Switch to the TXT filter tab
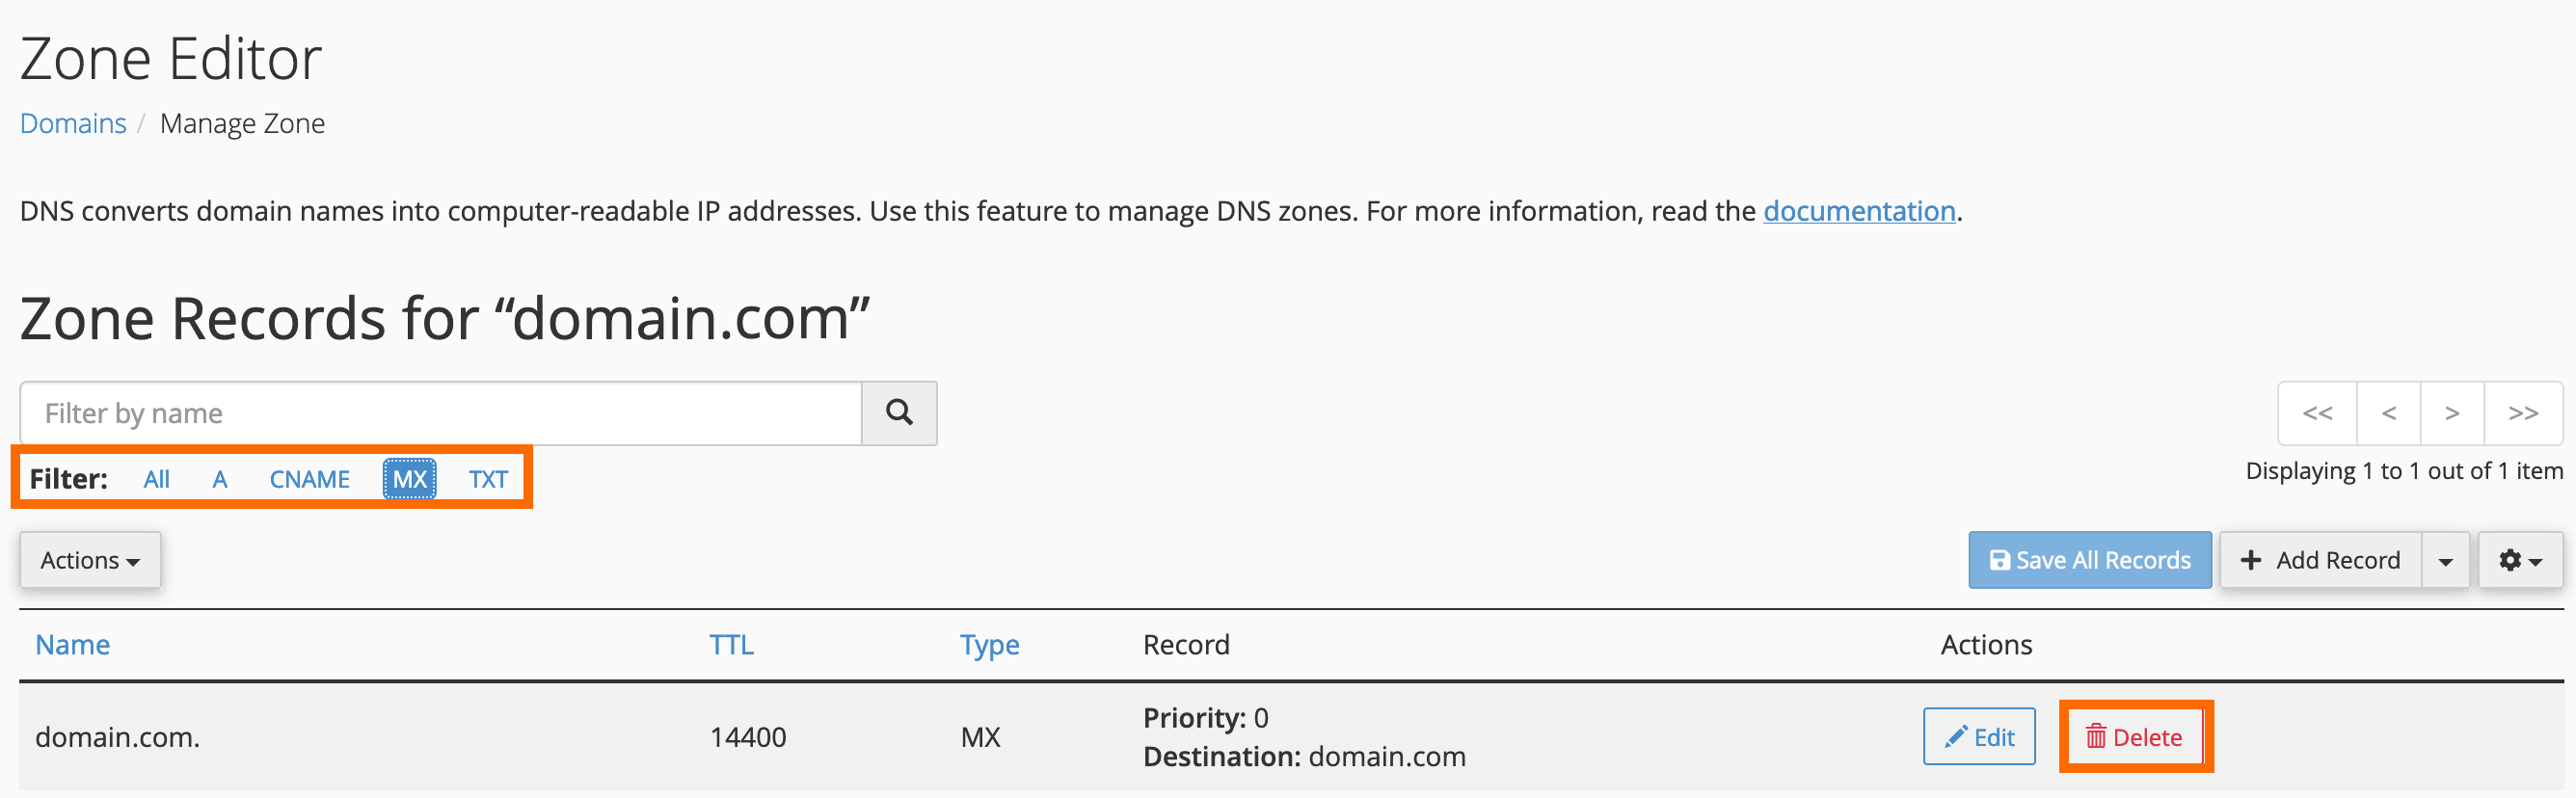2576x798 pixels. click(x=488, y=478)
